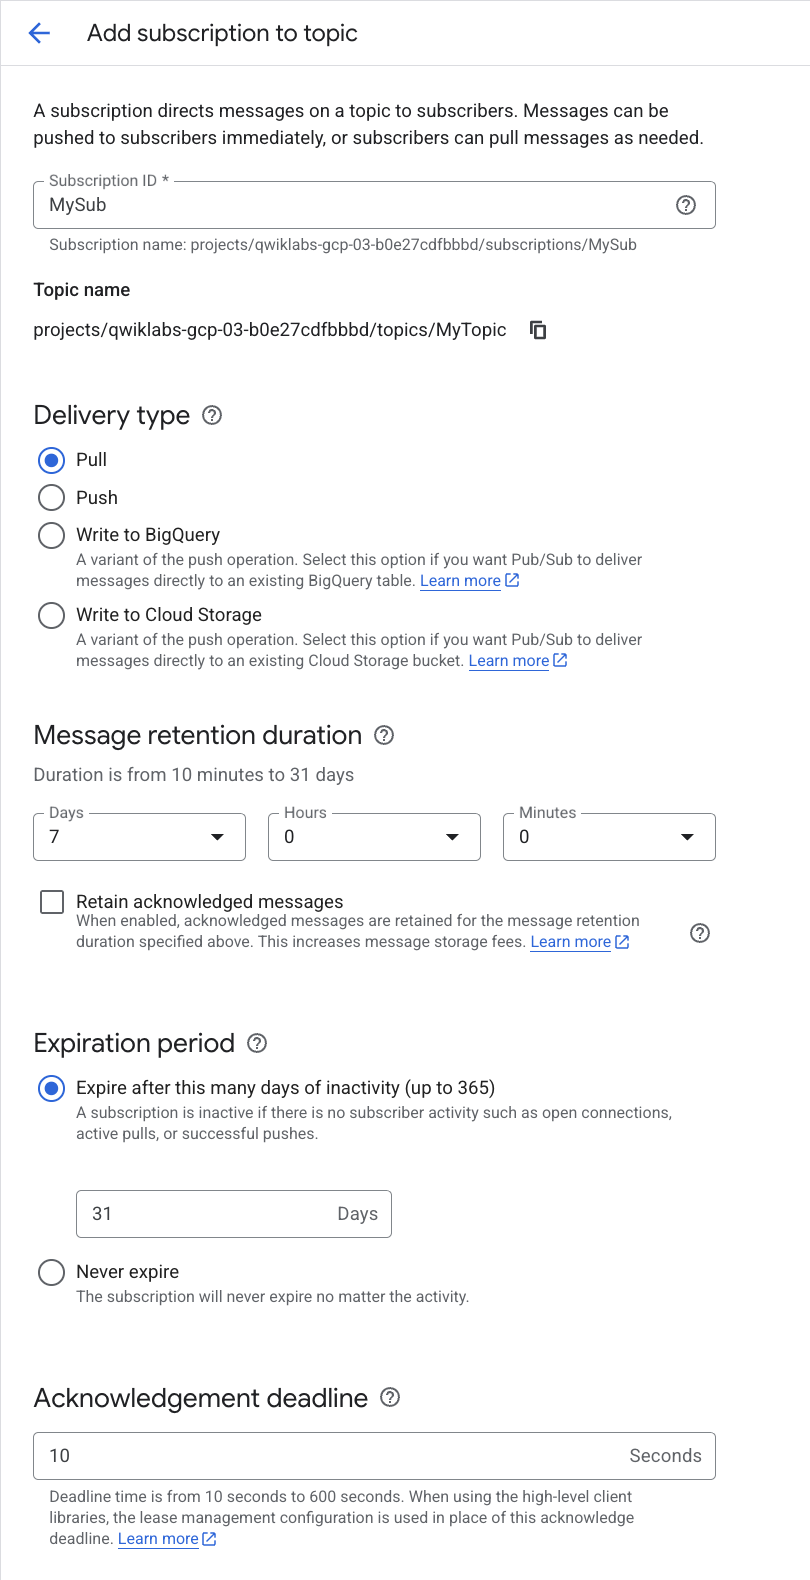Click Learn more about Cloud Storage delivery

click(509, 660)
